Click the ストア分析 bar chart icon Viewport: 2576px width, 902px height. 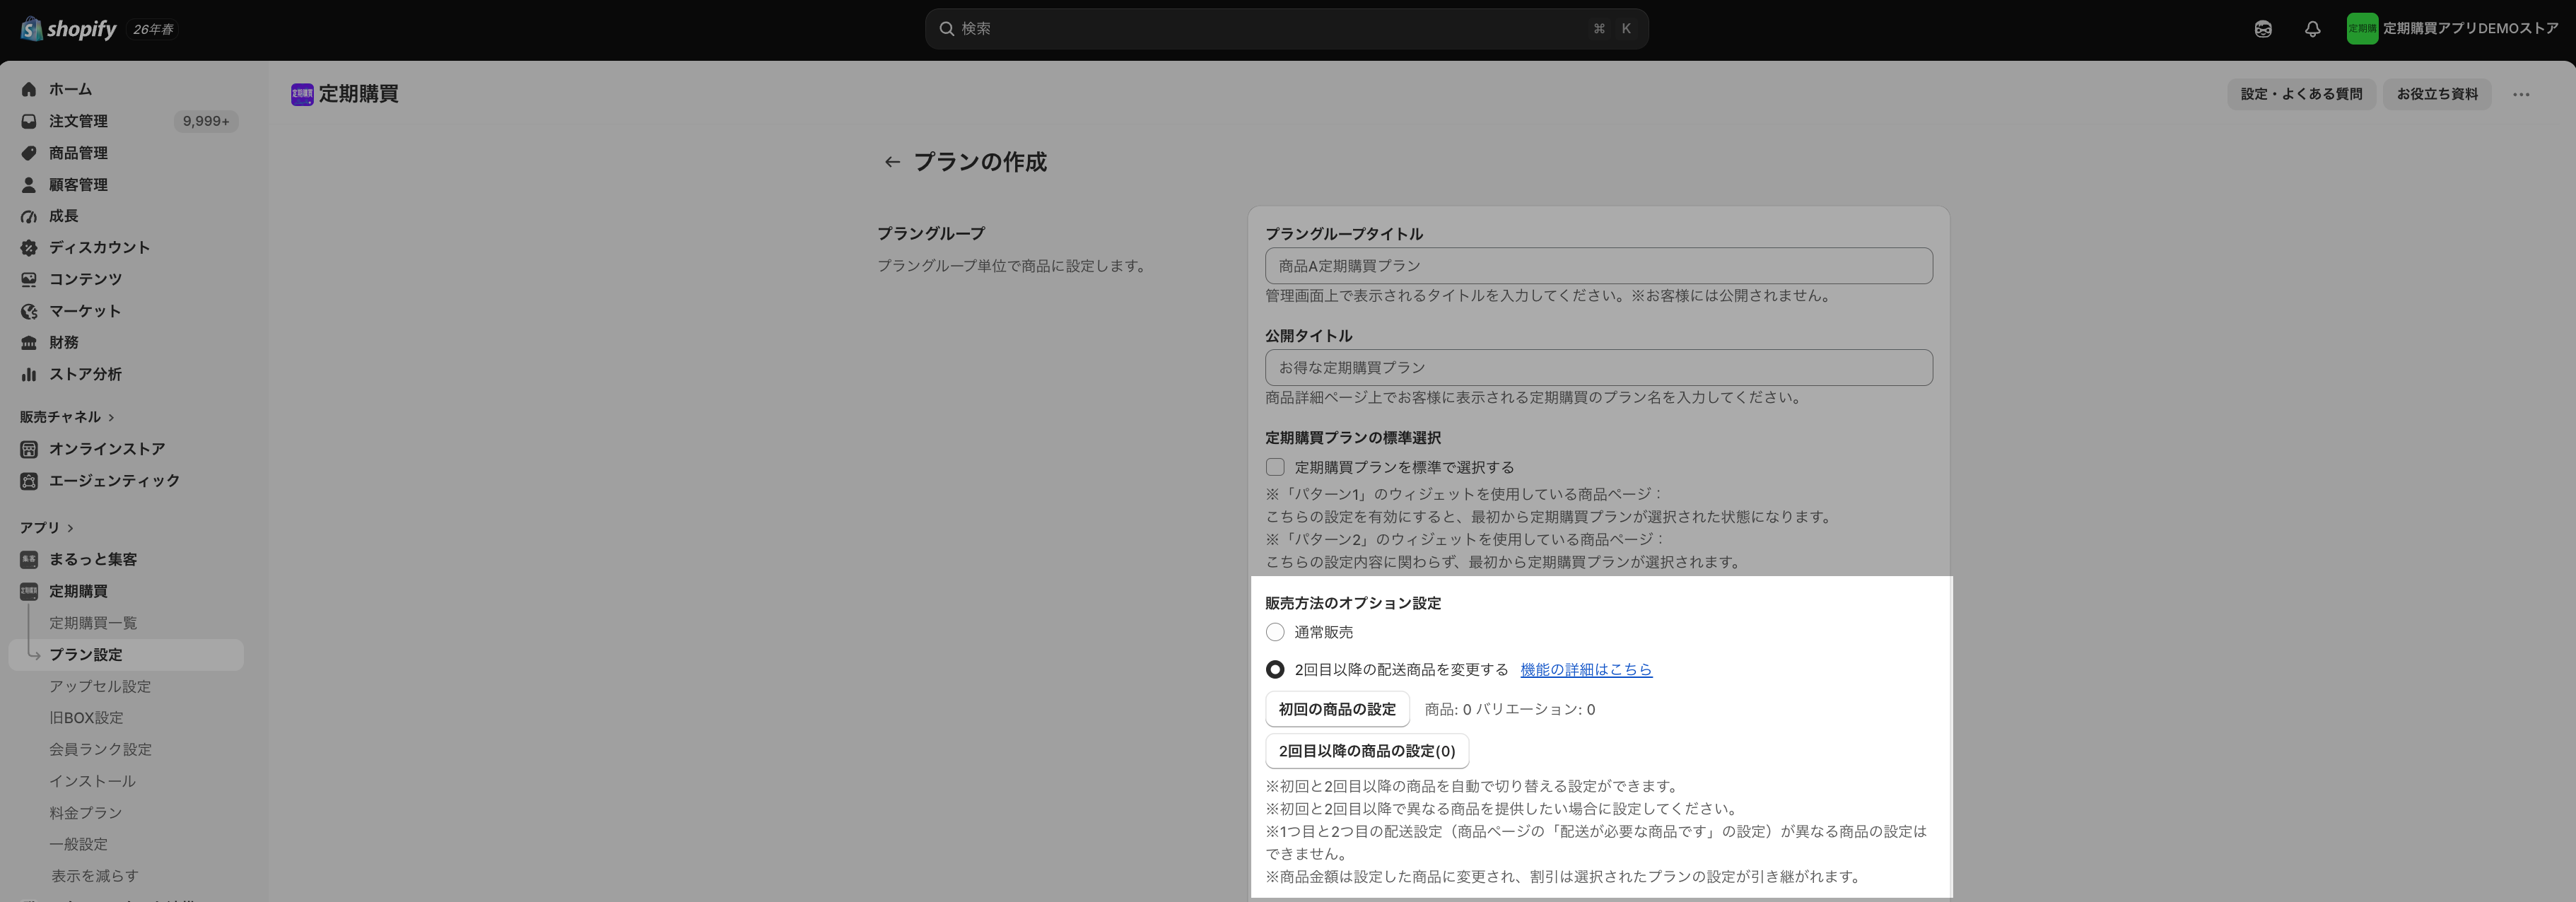29,374
